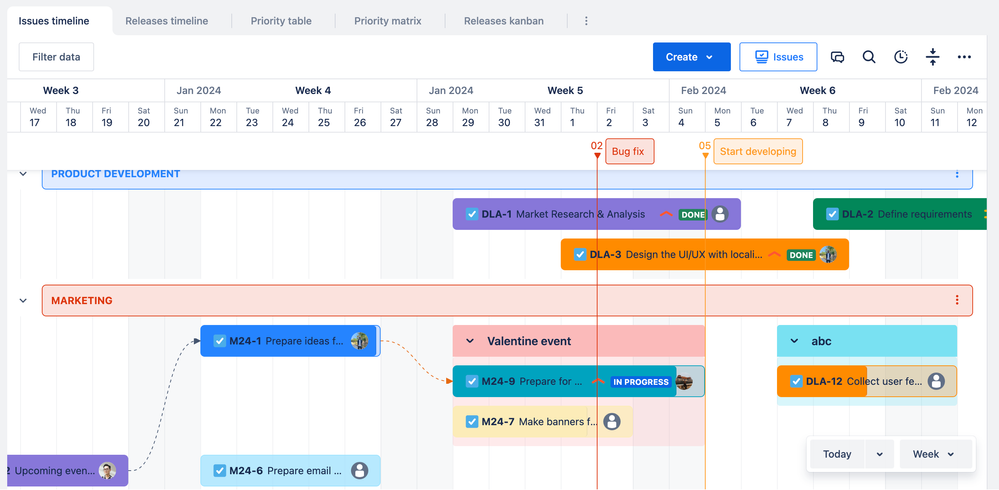Image resolution: width=999 pixels, height=490 pixels.
Task: Toggle checkbox on M24-7 Make banners
Action: [x=471, y=421]
